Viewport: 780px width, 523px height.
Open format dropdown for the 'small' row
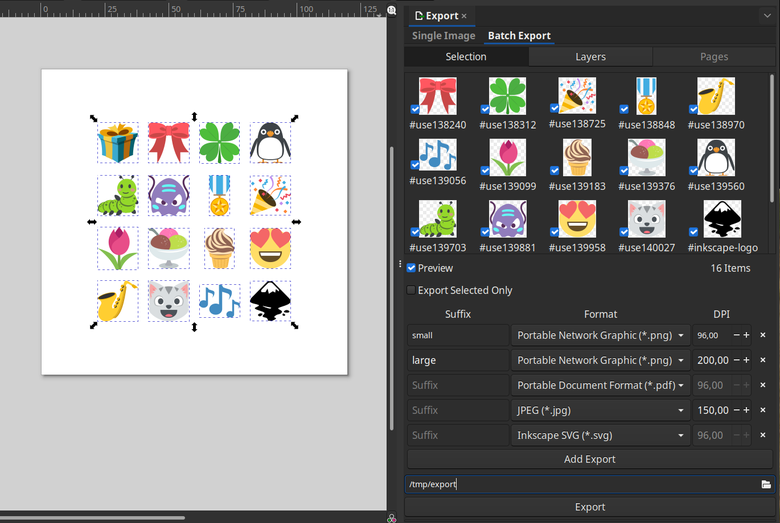600,335
